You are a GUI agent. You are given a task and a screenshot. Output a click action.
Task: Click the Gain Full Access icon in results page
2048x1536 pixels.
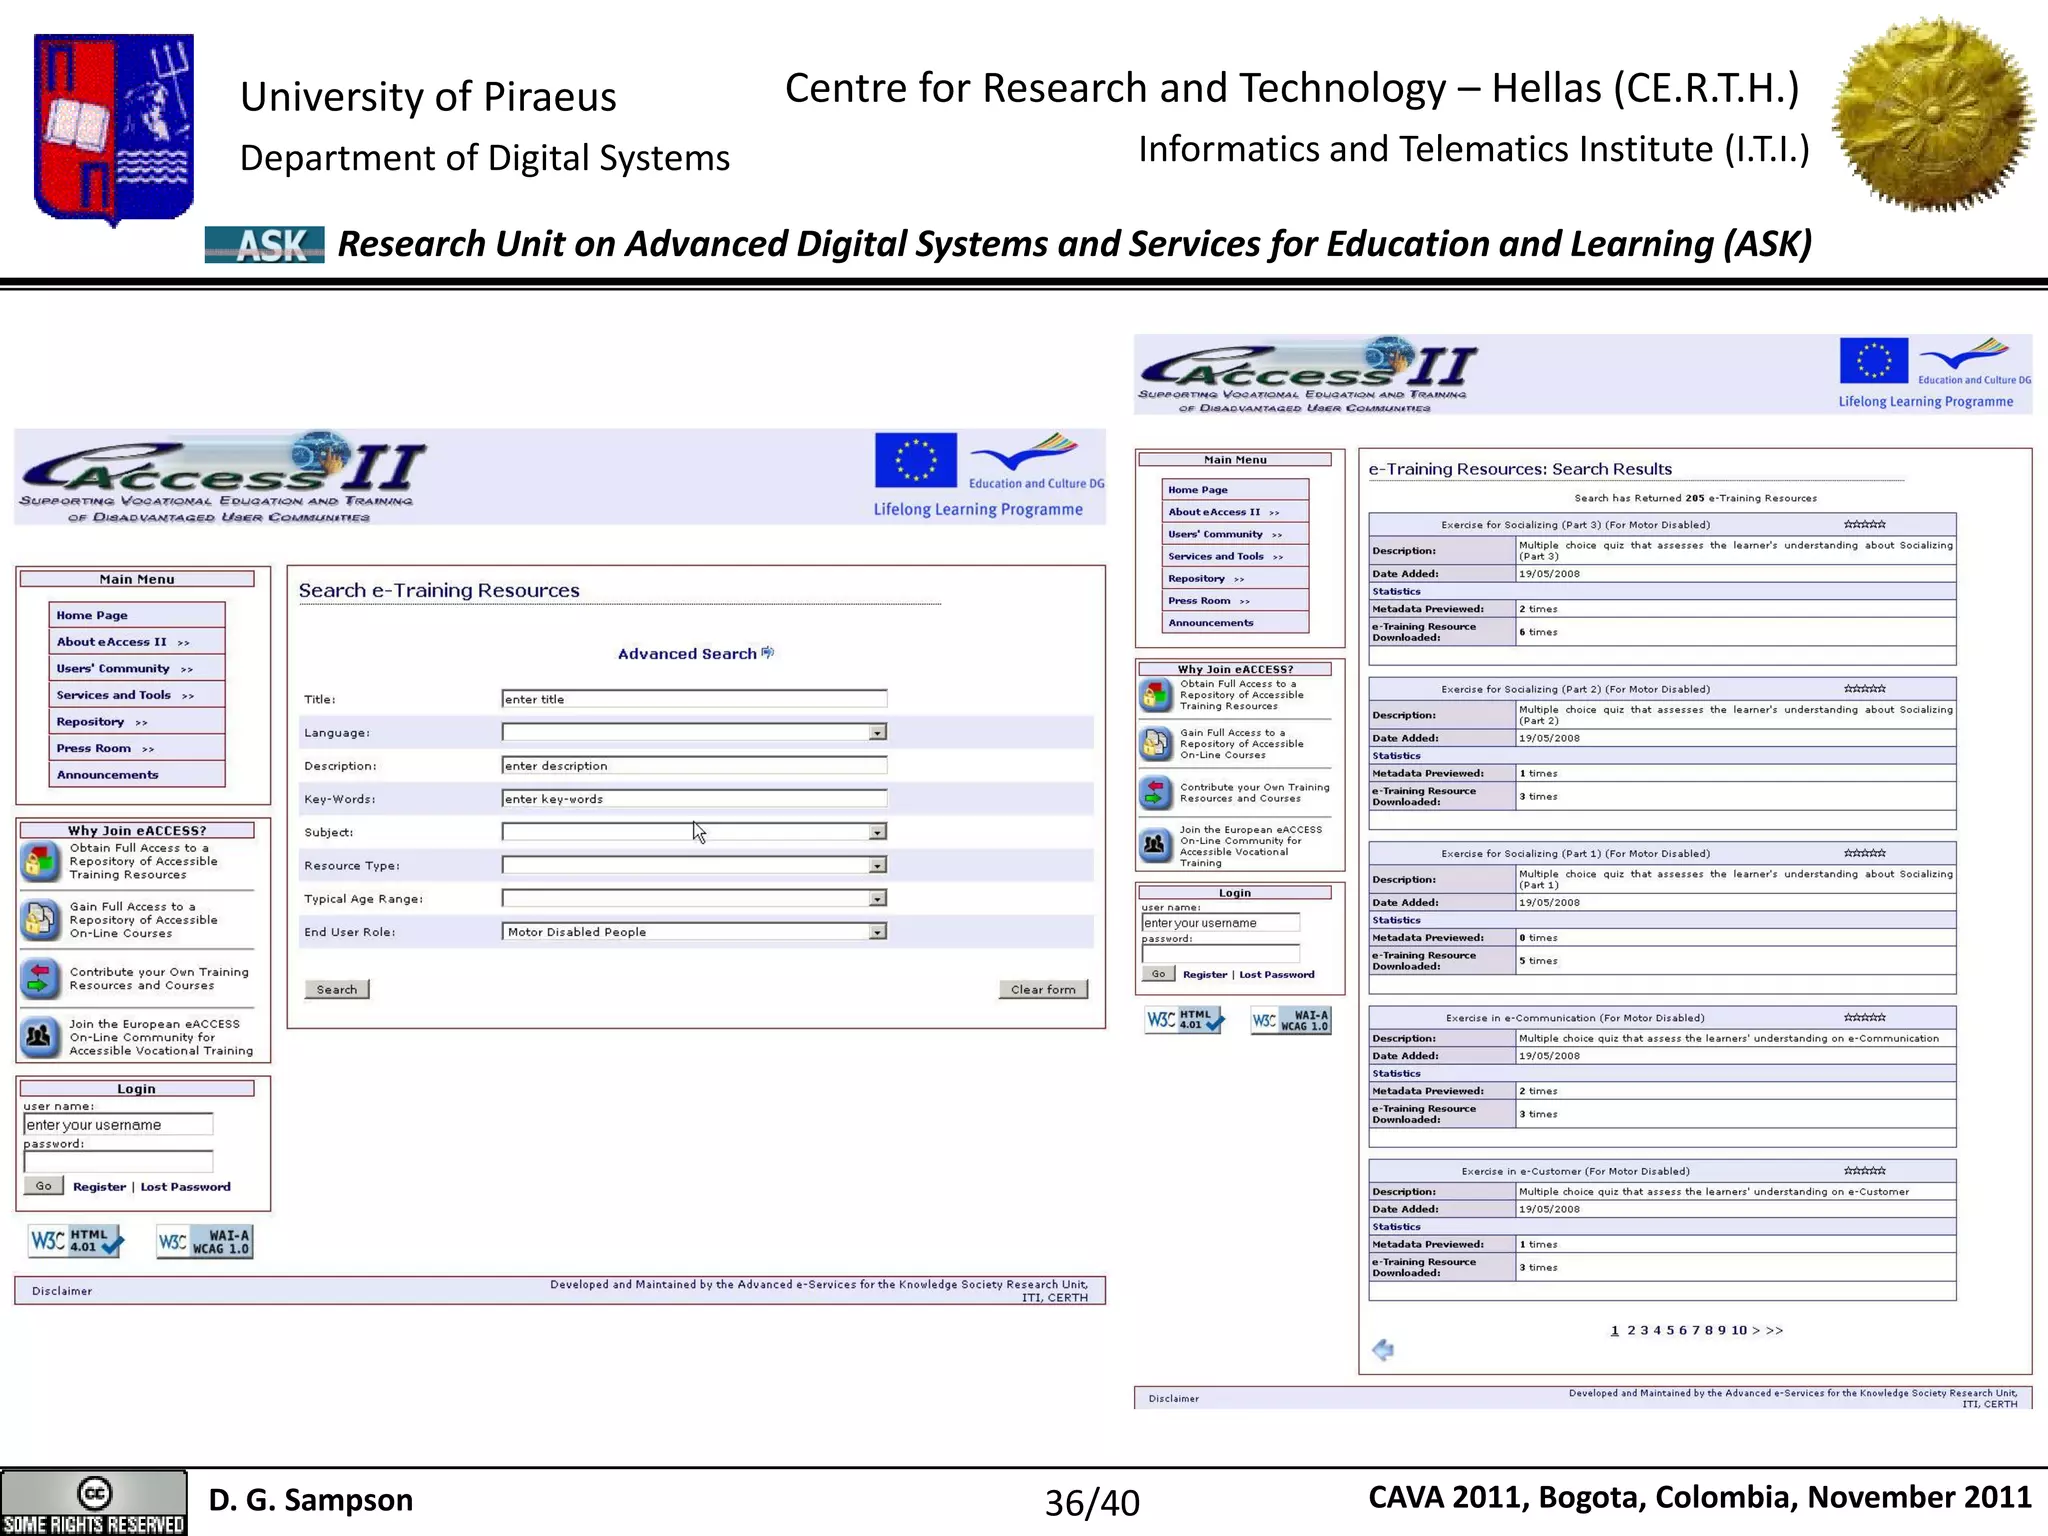coord(1155,744)
